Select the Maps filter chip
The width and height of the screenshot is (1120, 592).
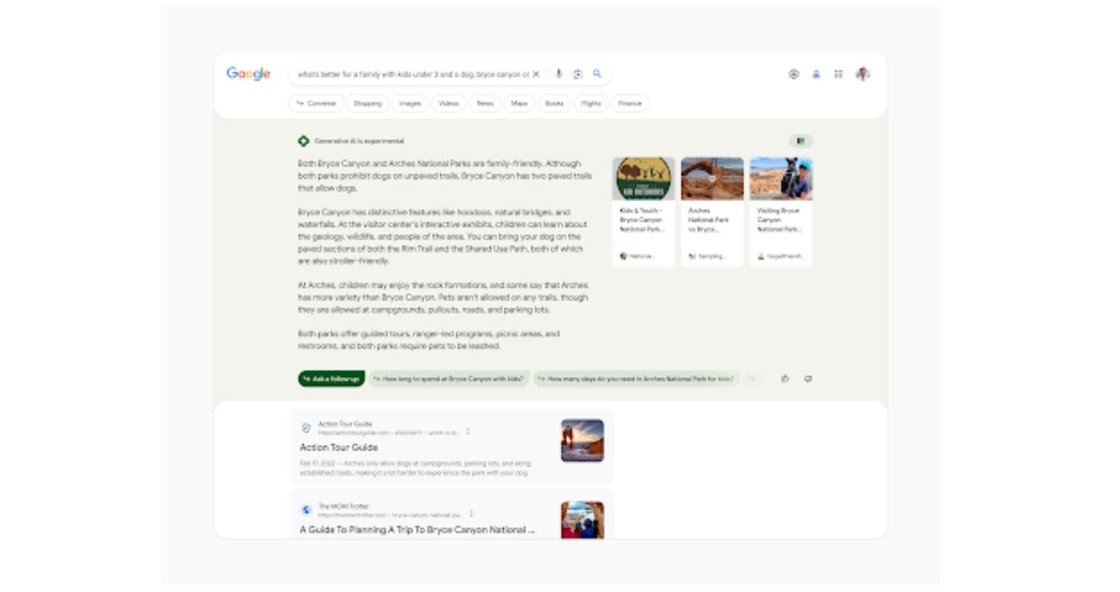(519, 103)
